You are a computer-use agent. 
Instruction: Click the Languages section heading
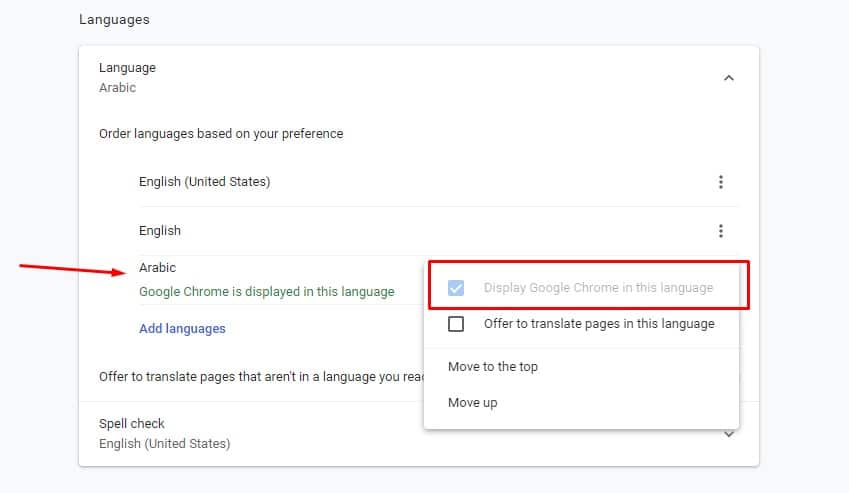click(x=114, y=19)
